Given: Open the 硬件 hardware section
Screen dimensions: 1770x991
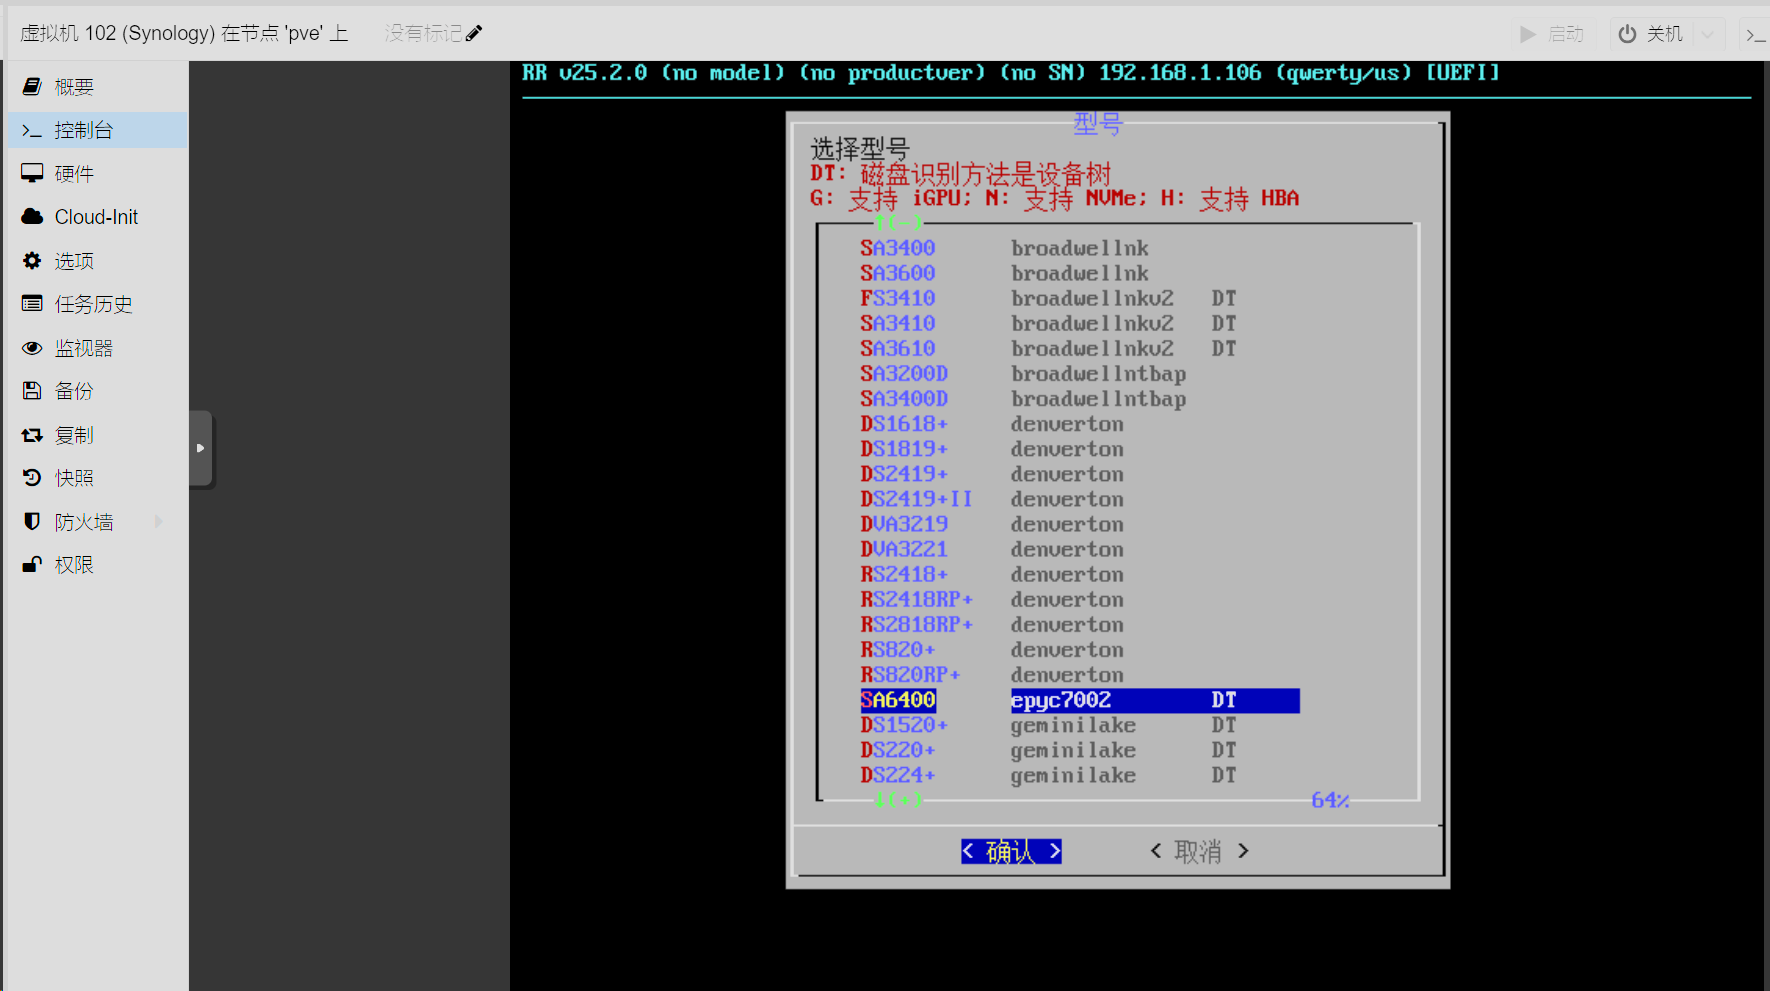Looking at the screenshot, I should [97, 174].
